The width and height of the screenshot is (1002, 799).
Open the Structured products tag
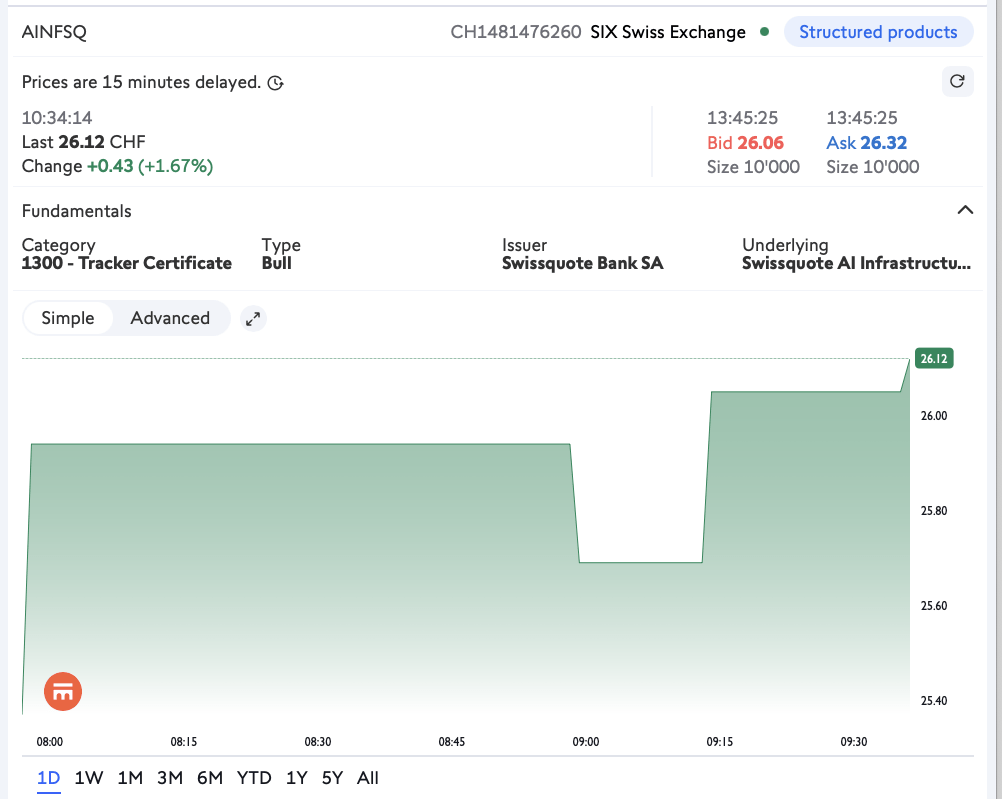pos(878,32)
